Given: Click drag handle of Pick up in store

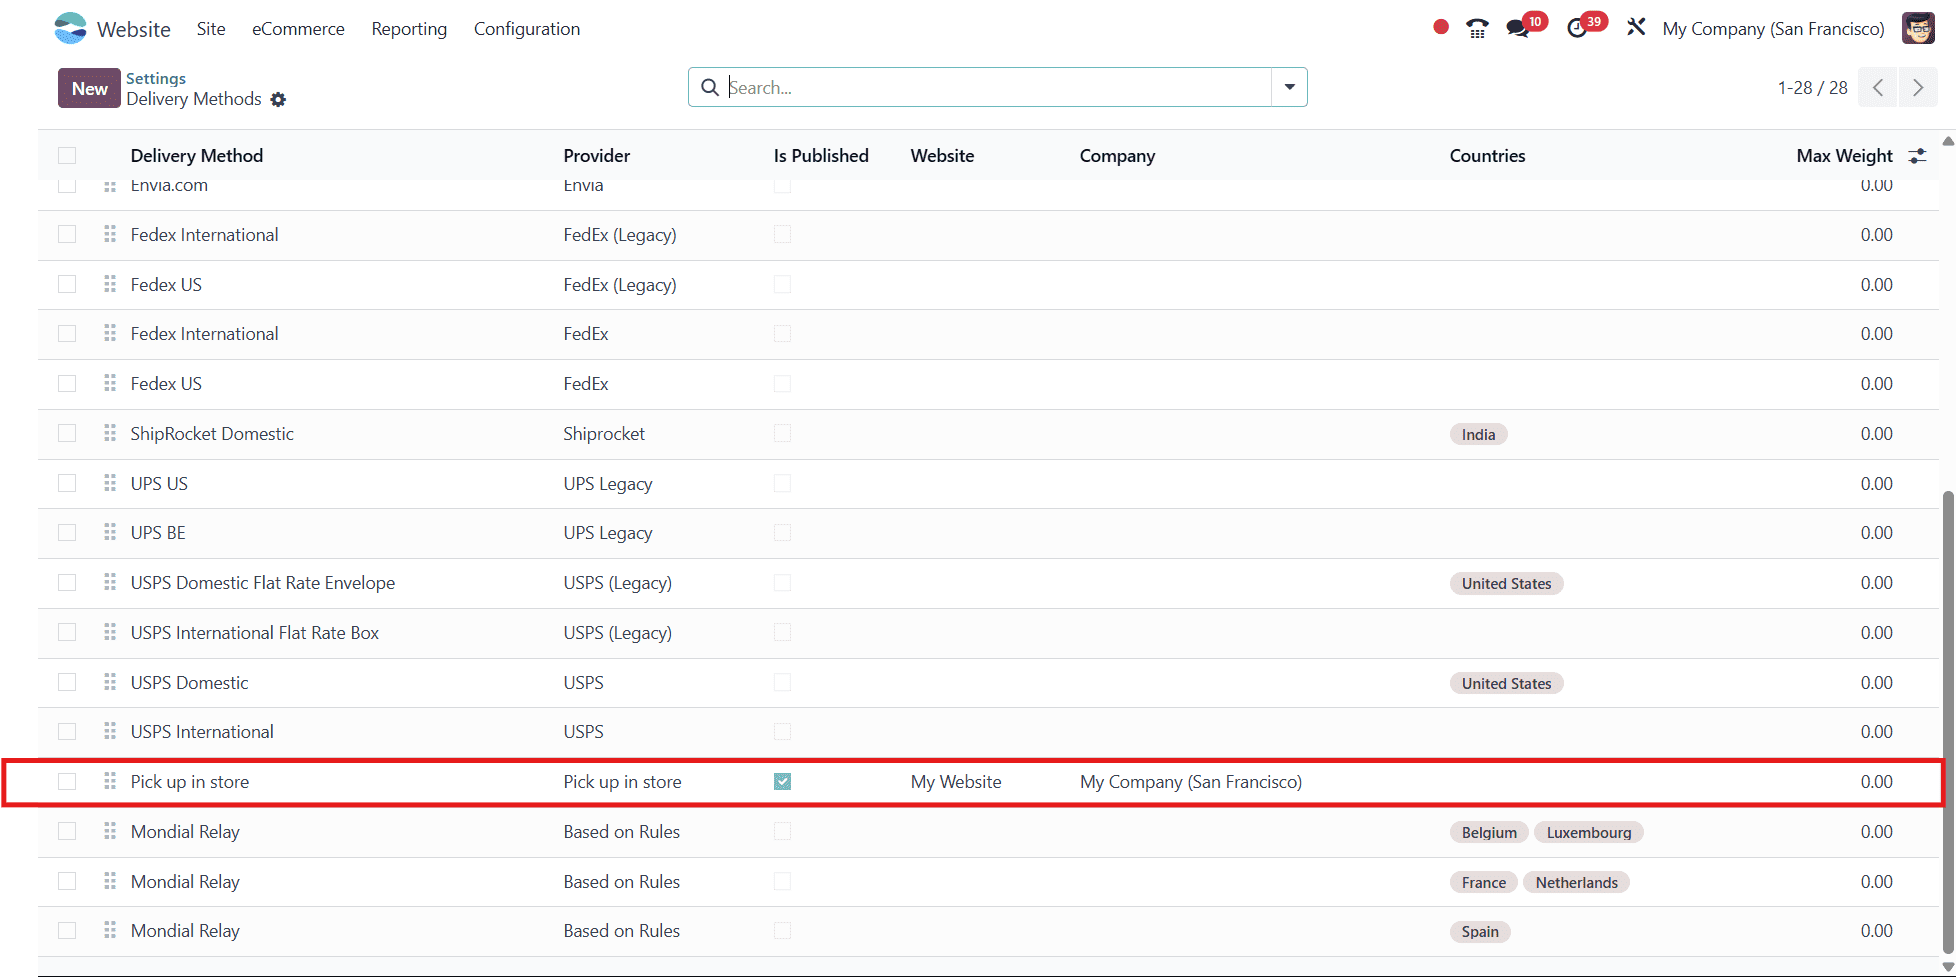Looking at the screenshot, I should click(110, 781).
